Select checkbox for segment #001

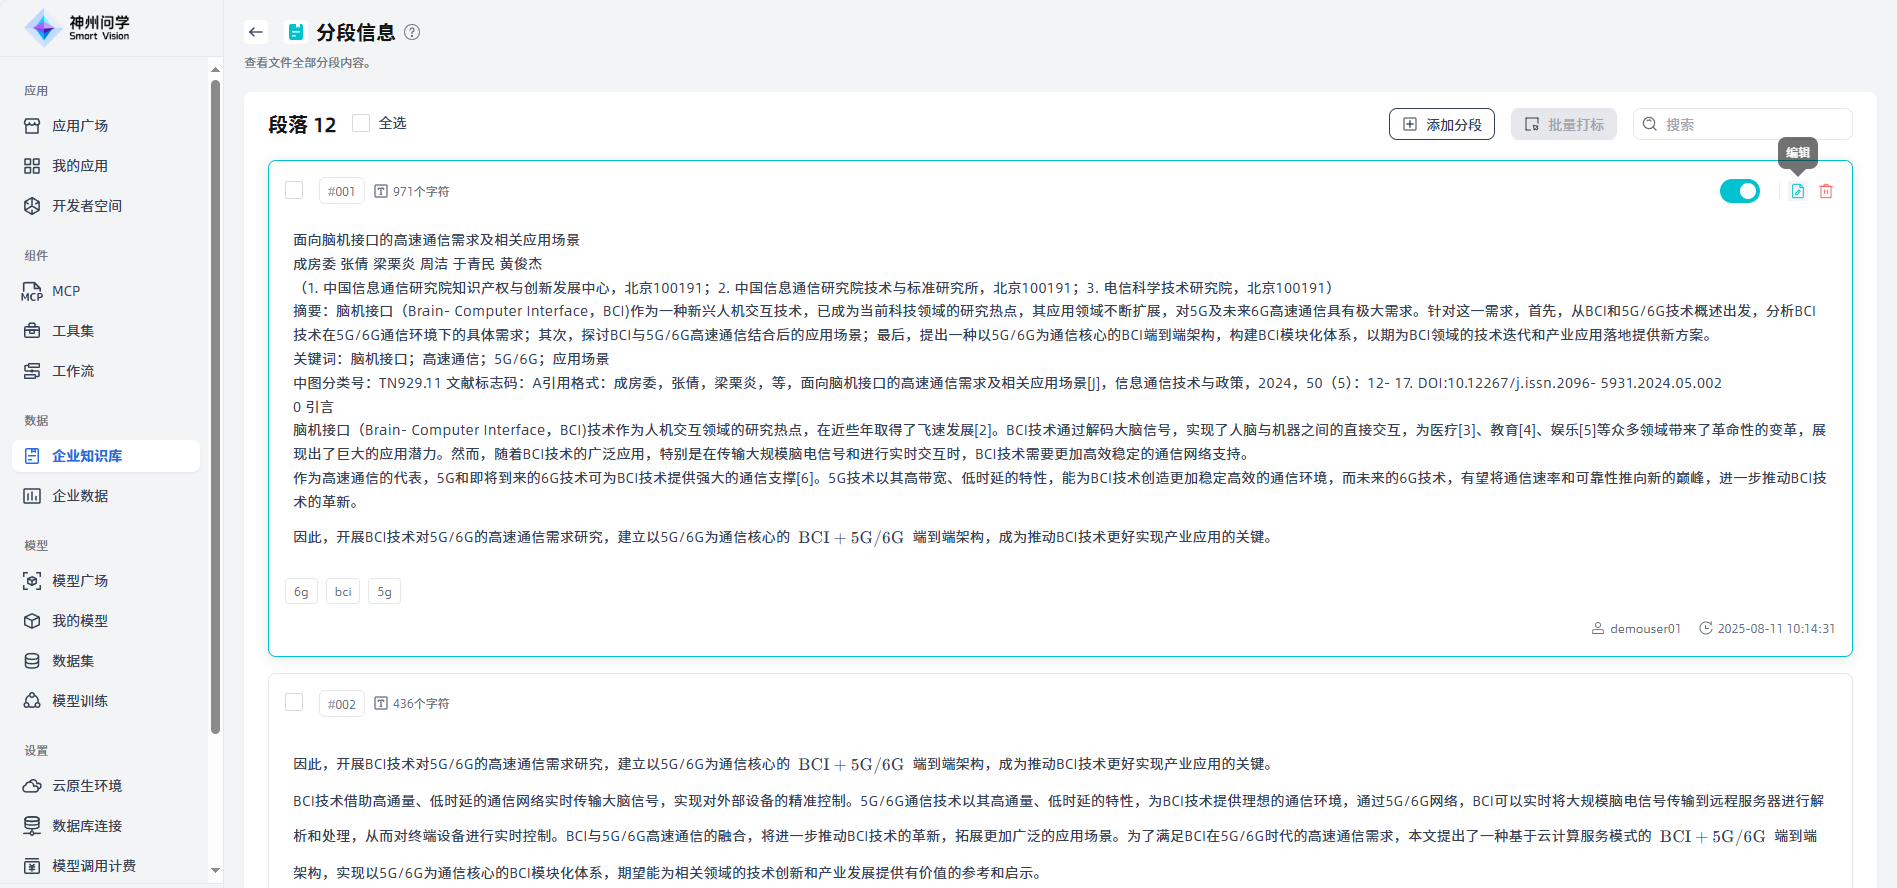pyautogui.click(x=294, y=190)
